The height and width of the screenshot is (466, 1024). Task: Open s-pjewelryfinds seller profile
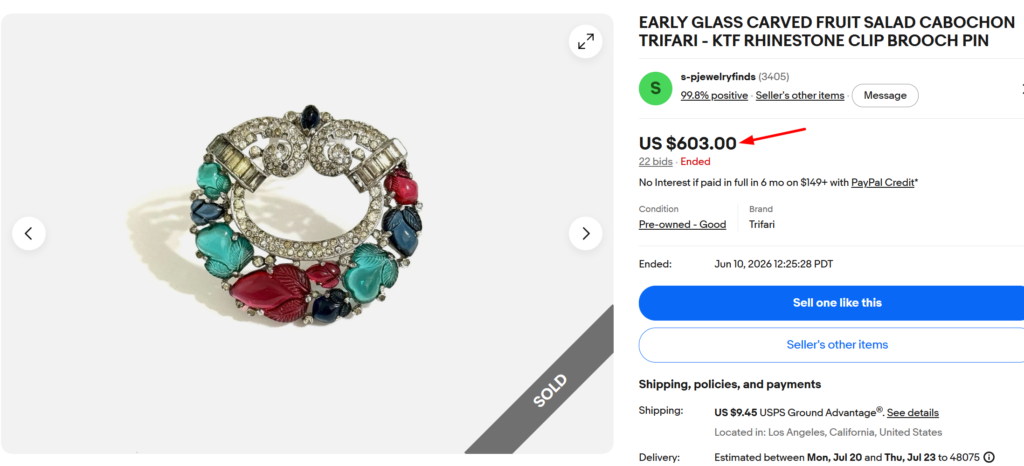(x=718, y=77)
